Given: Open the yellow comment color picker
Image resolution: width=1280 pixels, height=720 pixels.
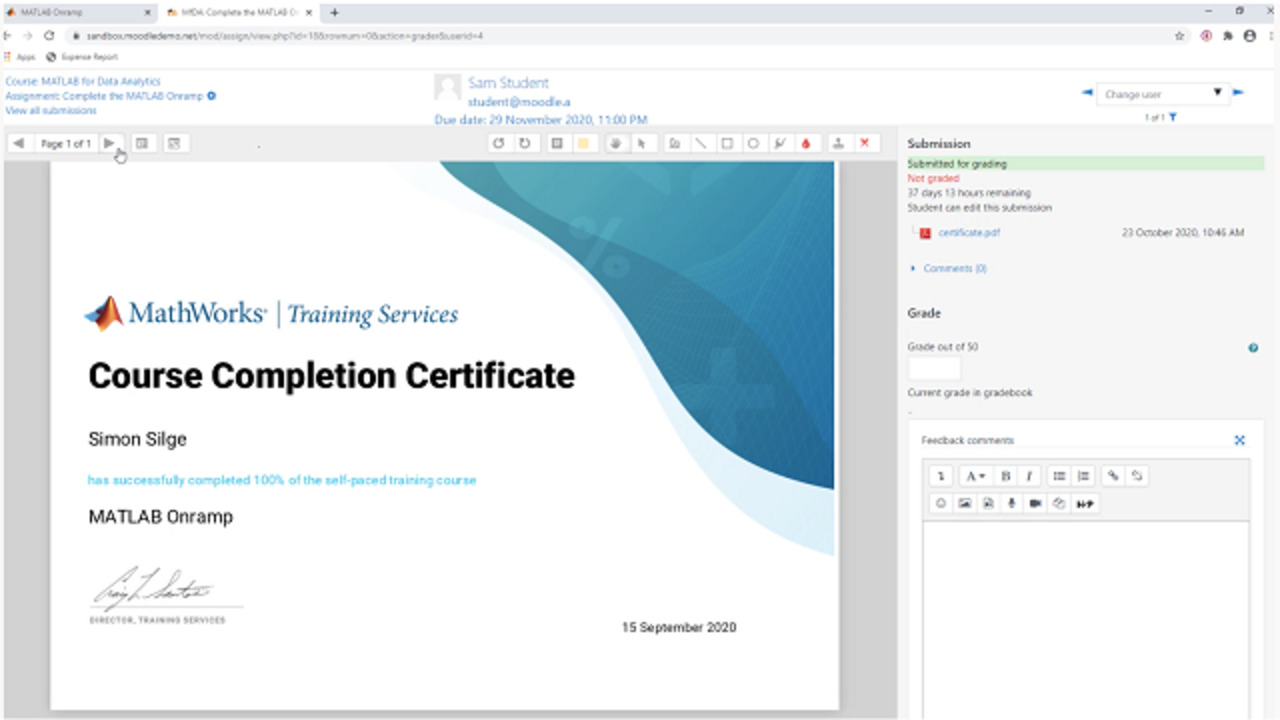Looking at the screenshot, I should [x=583, y=143].
